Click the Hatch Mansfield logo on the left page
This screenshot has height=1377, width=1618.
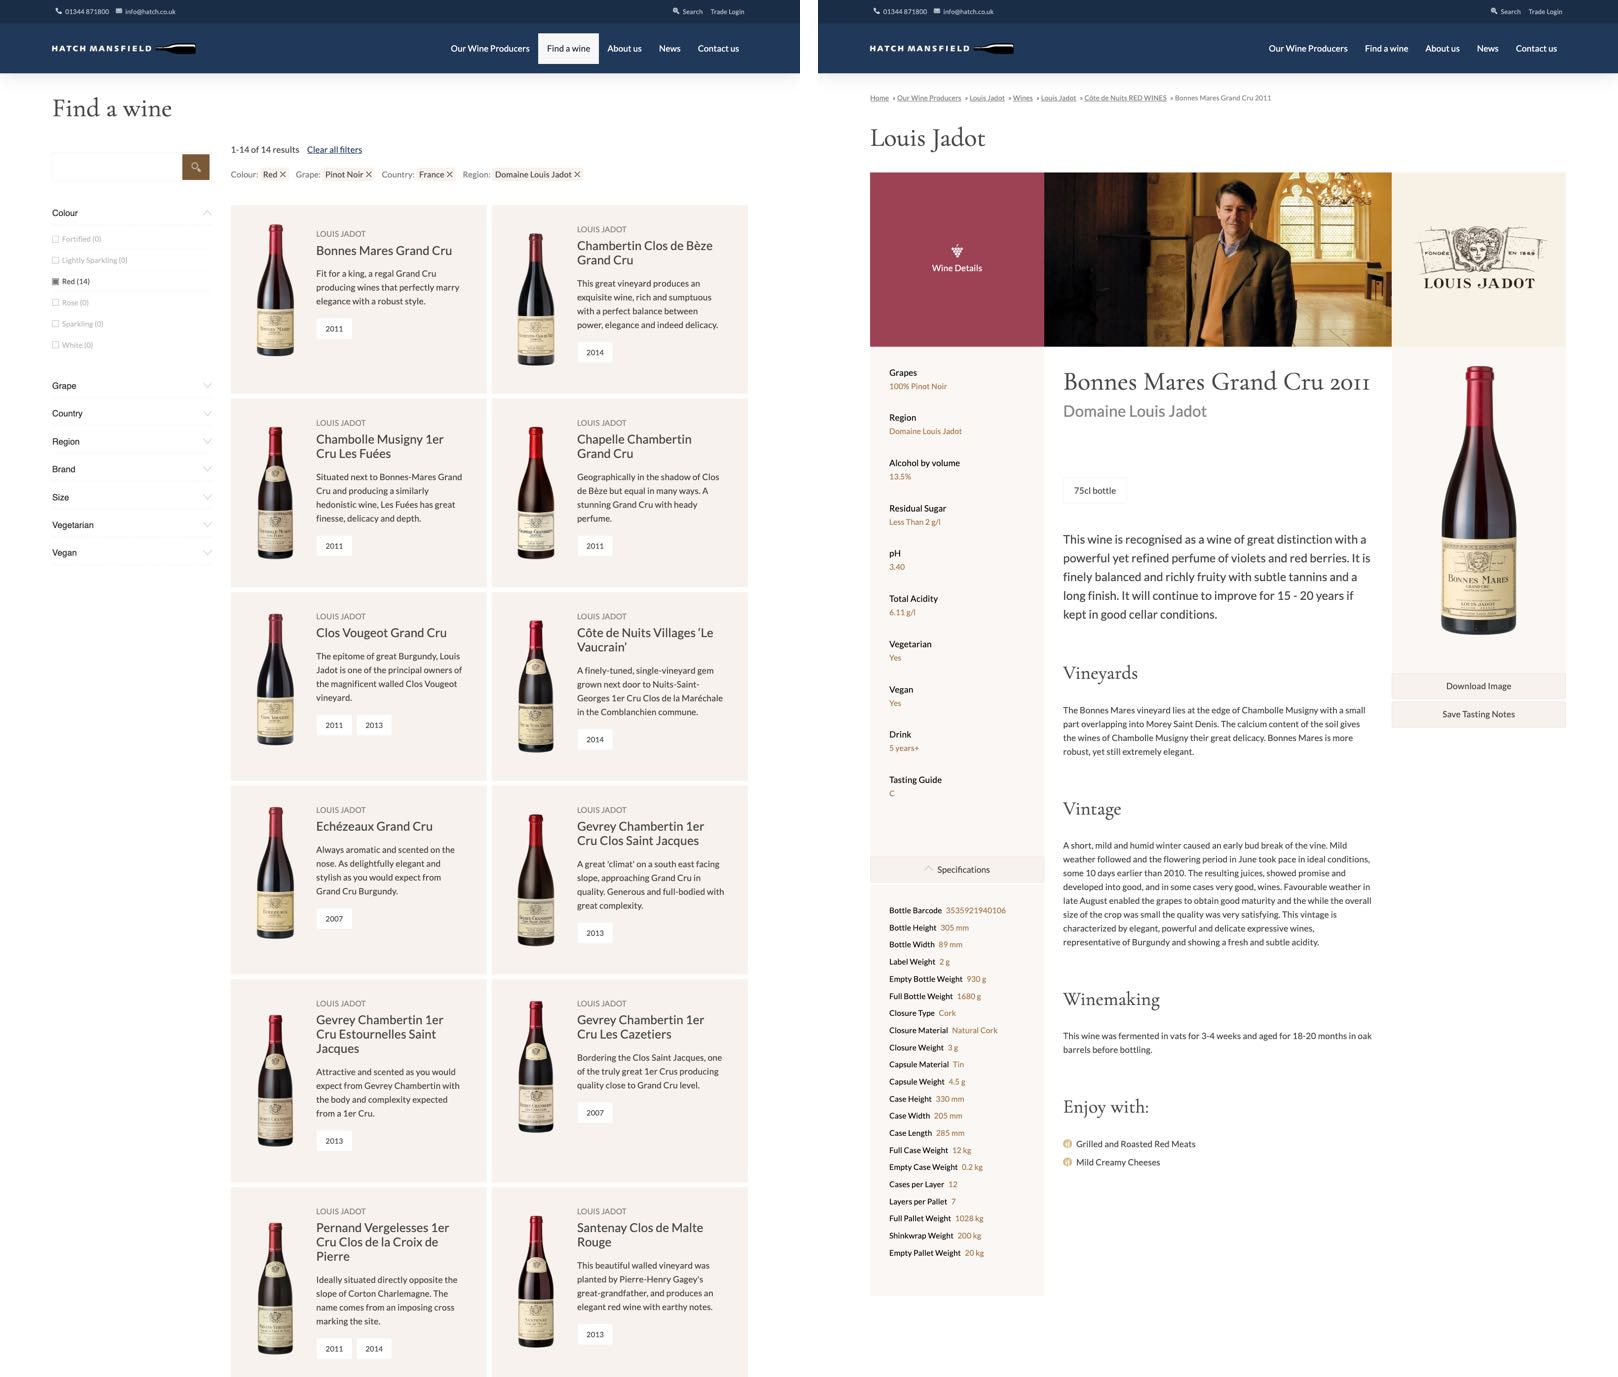(124, 48)
